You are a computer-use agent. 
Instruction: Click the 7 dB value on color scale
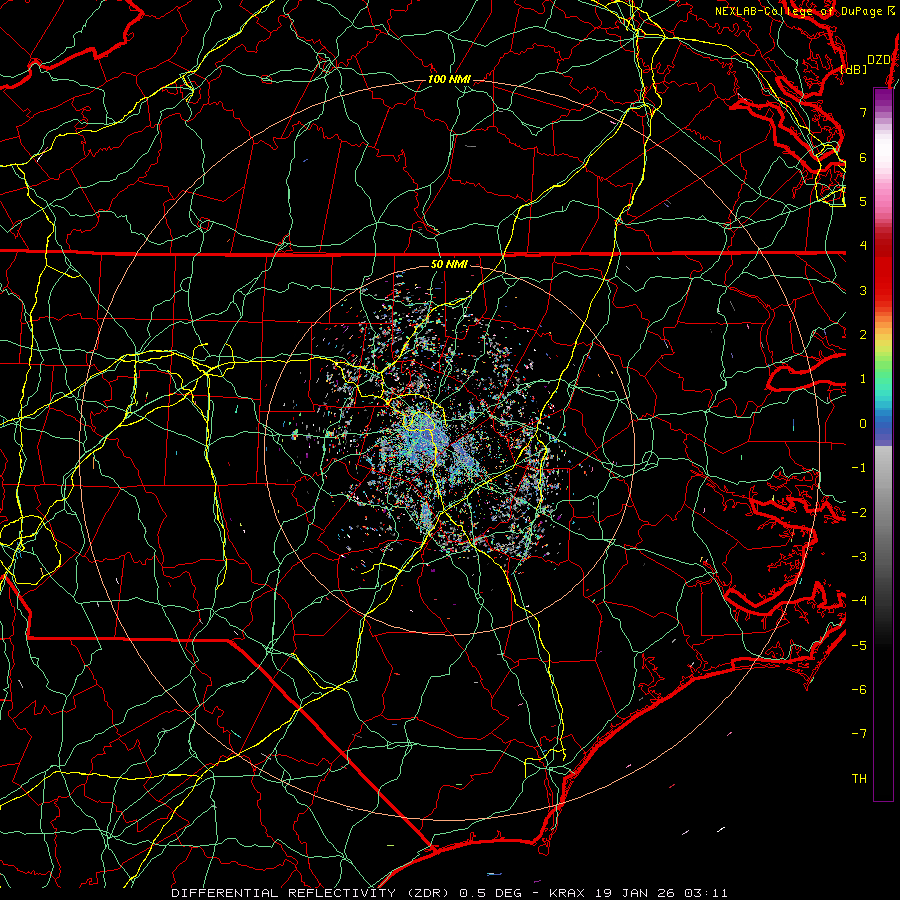(x=863, y=112)
